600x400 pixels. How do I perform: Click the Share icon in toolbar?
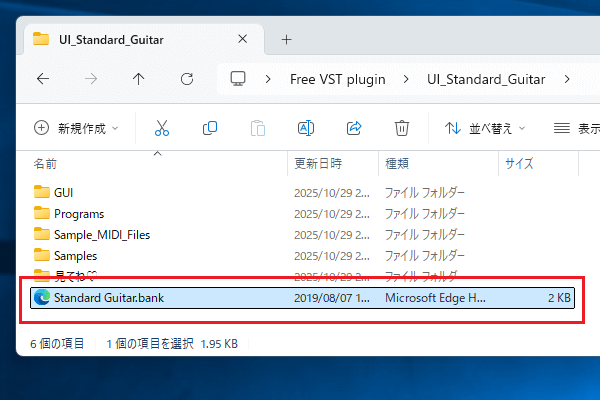tap(353, 128)
